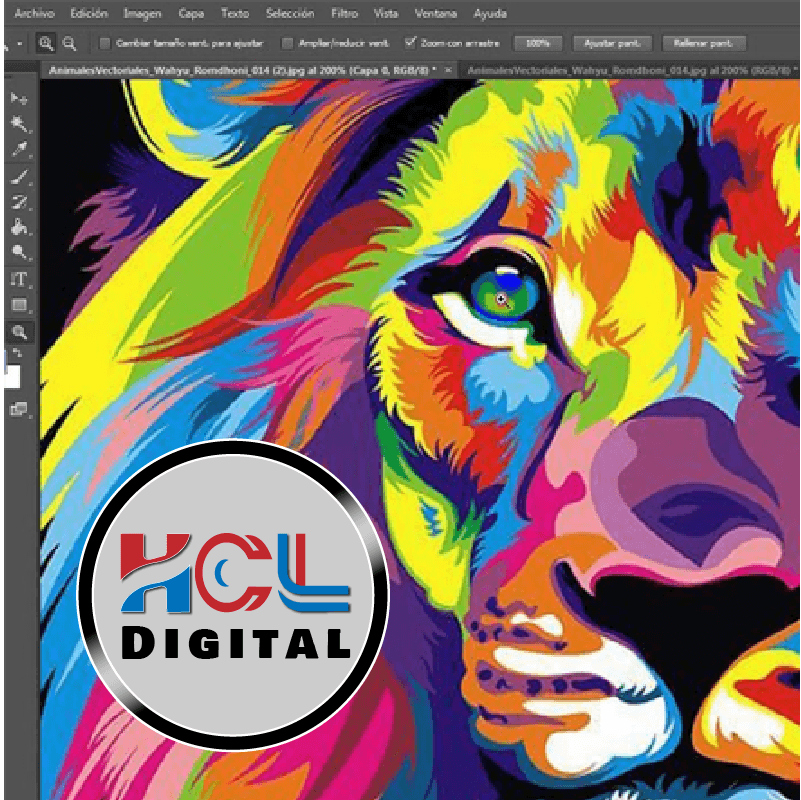Click the white background color swatch
The image size is (801, 800).
(12, 377)
